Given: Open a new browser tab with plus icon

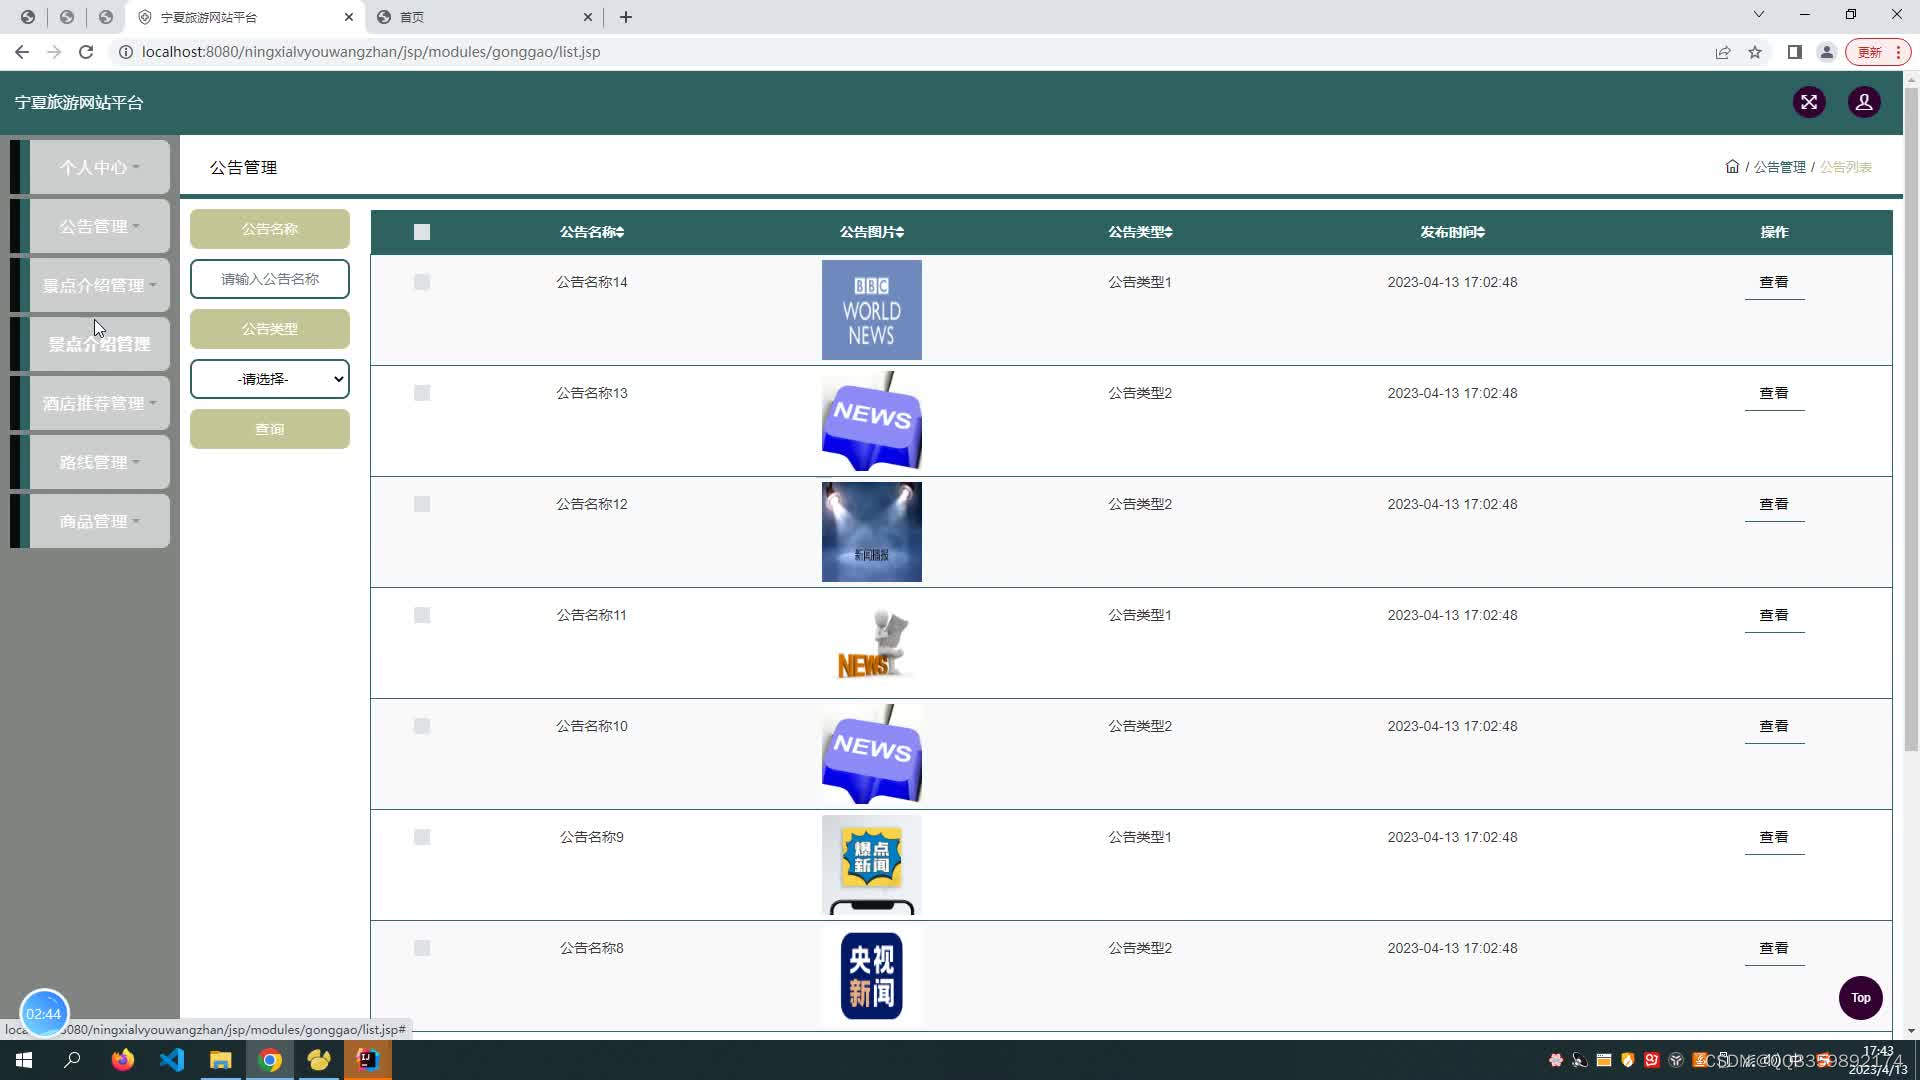Looking at the screenshot, I should (626, 17).
